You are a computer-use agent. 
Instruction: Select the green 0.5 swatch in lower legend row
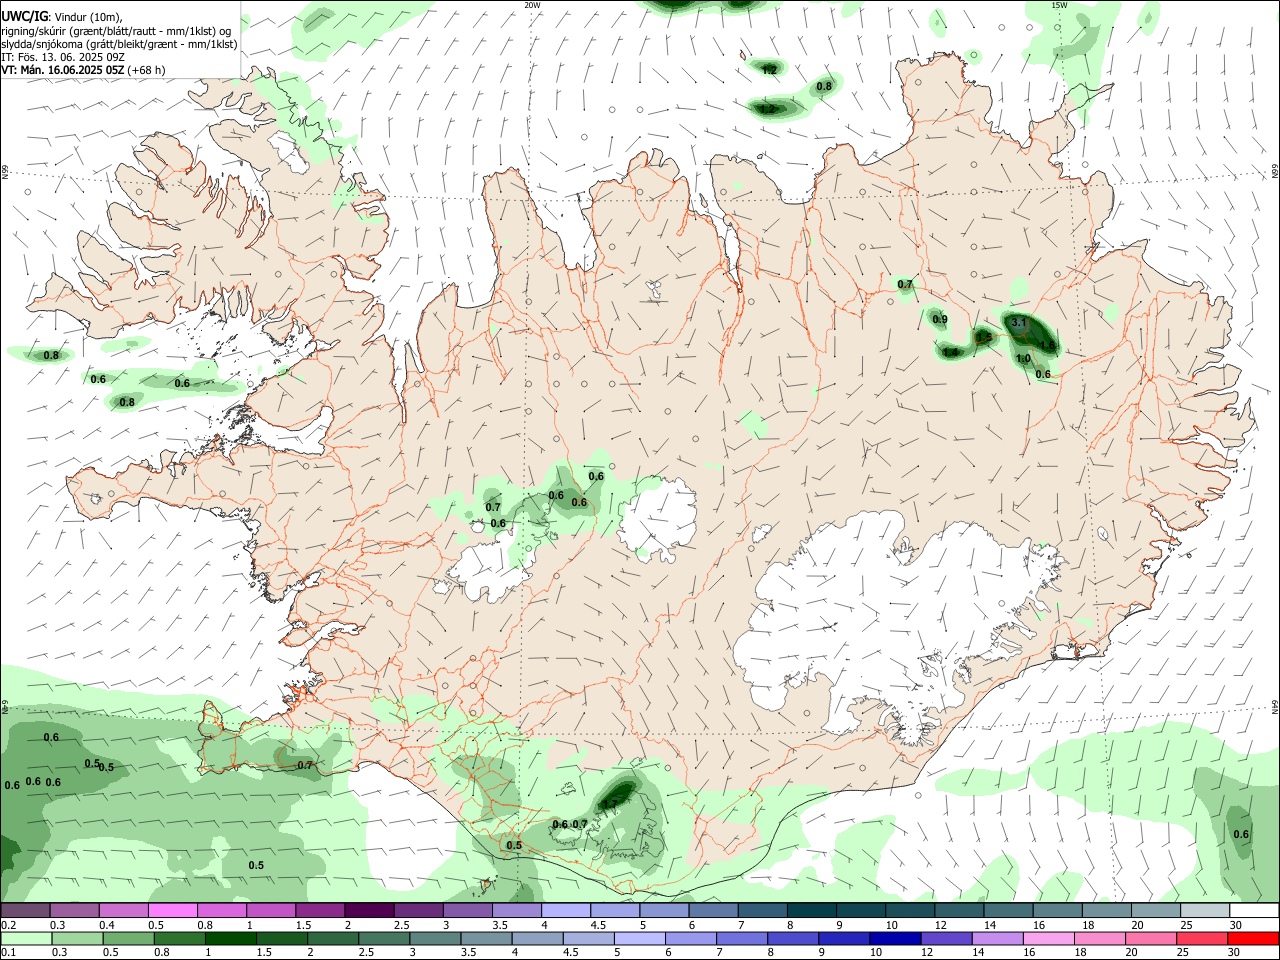(128, 938)
